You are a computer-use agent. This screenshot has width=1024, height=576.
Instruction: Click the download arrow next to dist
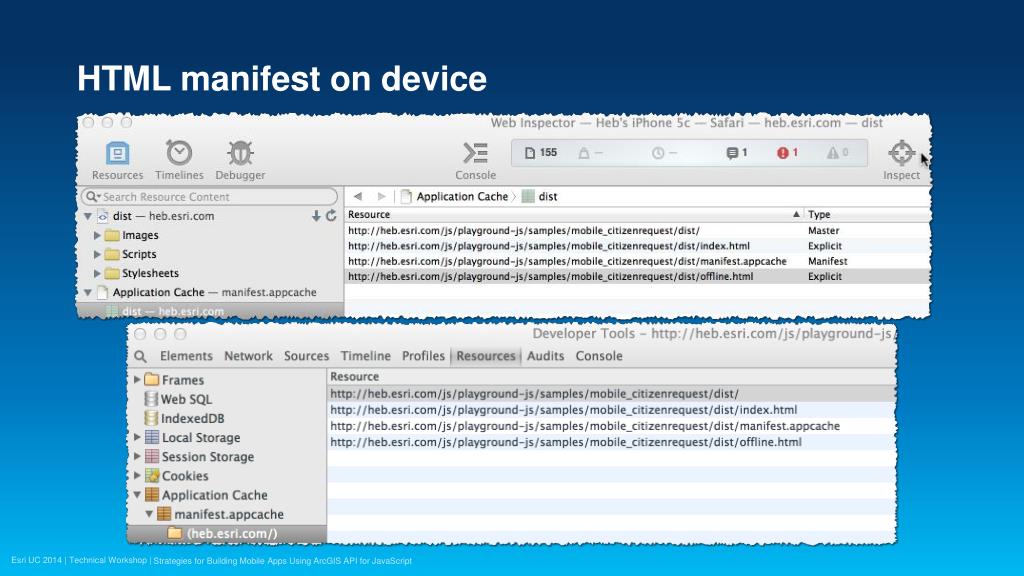pyautogui.click(x=315, y=216)
